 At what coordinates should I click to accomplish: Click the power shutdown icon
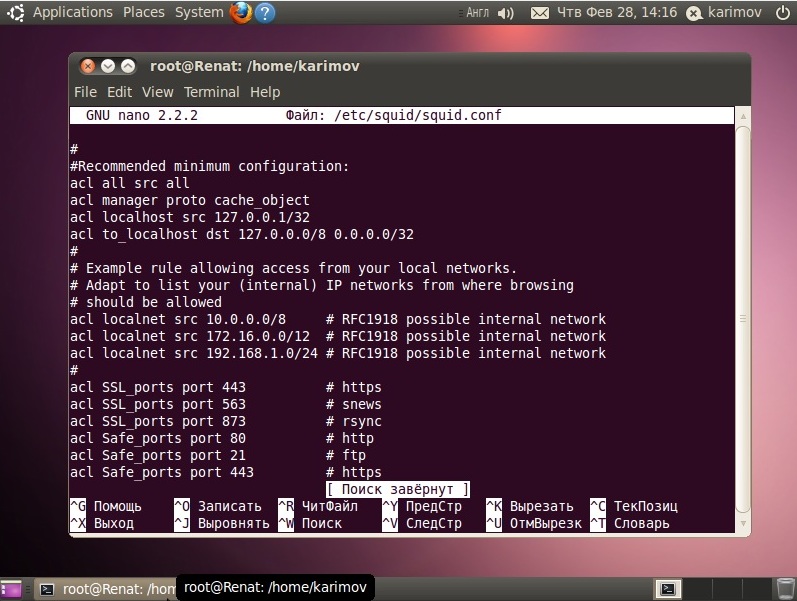tap(783, 12)
